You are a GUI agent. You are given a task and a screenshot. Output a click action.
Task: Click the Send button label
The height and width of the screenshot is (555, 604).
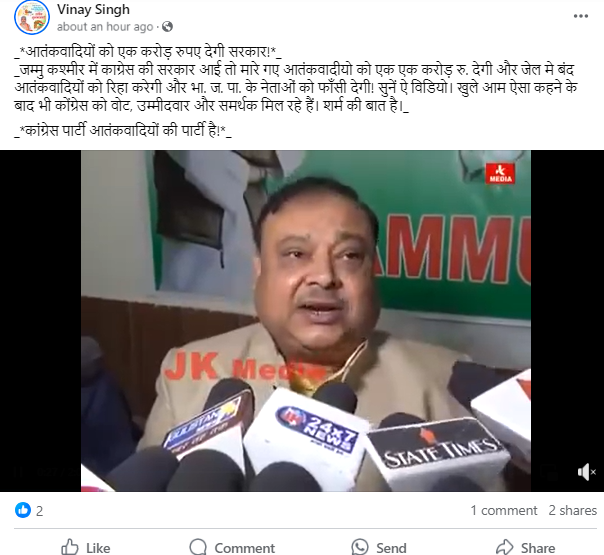[x=391, y=548]
